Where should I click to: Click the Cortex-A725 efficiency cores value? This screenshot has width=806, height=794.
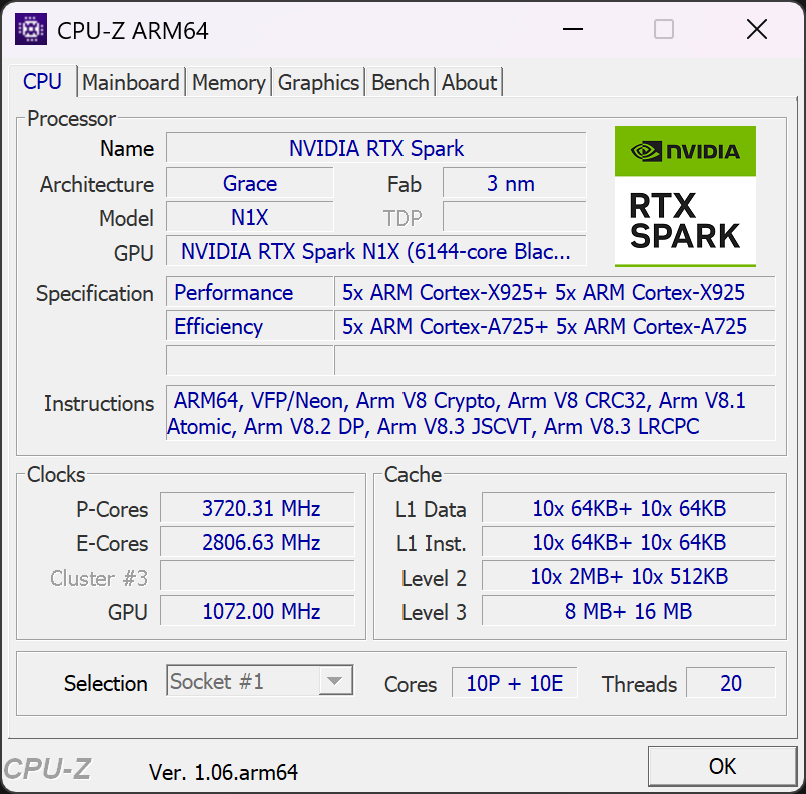coord(555,326)
